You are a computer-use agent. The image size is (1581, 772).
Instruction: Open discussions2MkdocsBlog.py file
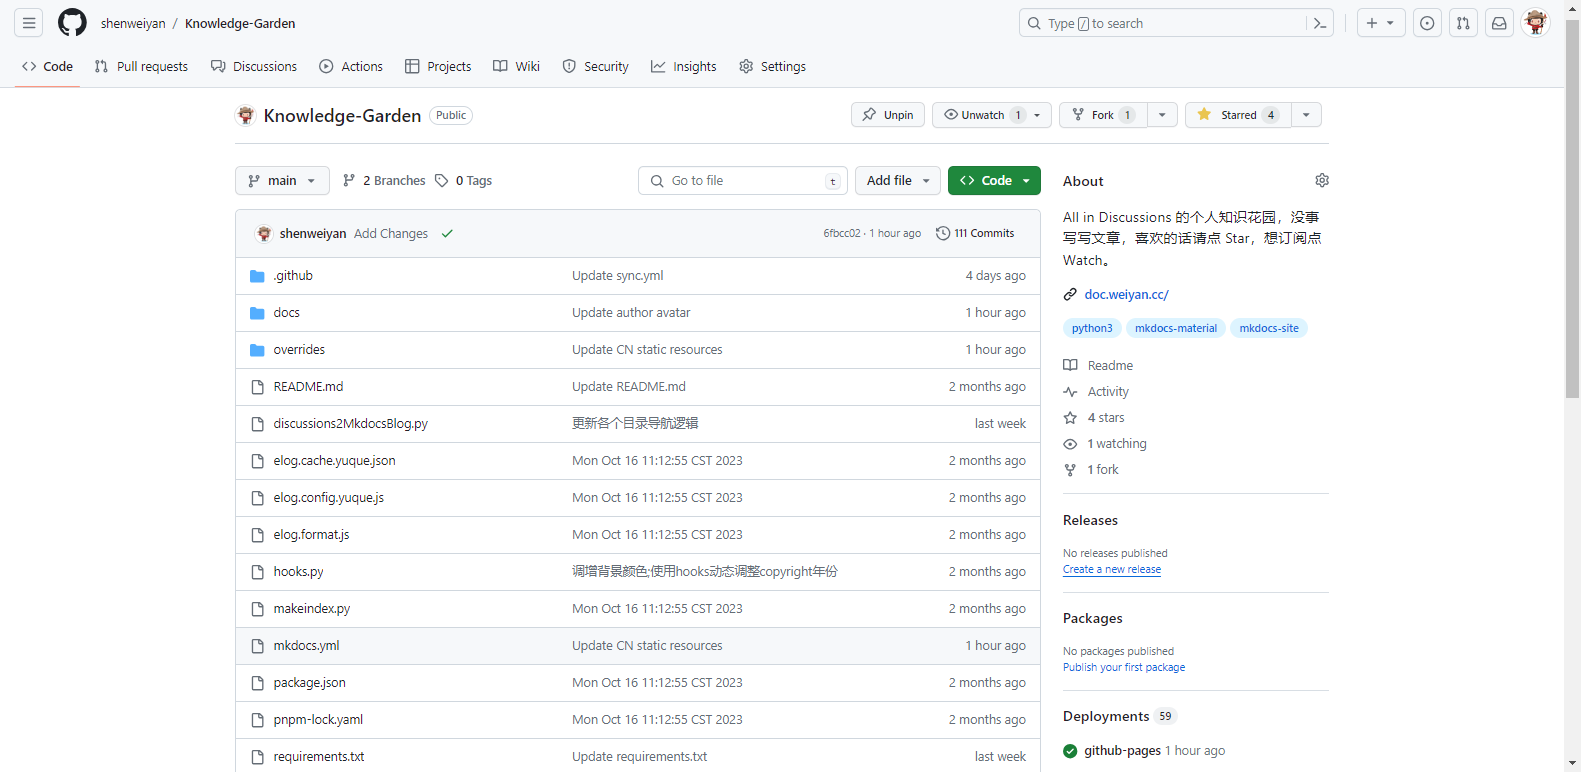tap(351, 424)
